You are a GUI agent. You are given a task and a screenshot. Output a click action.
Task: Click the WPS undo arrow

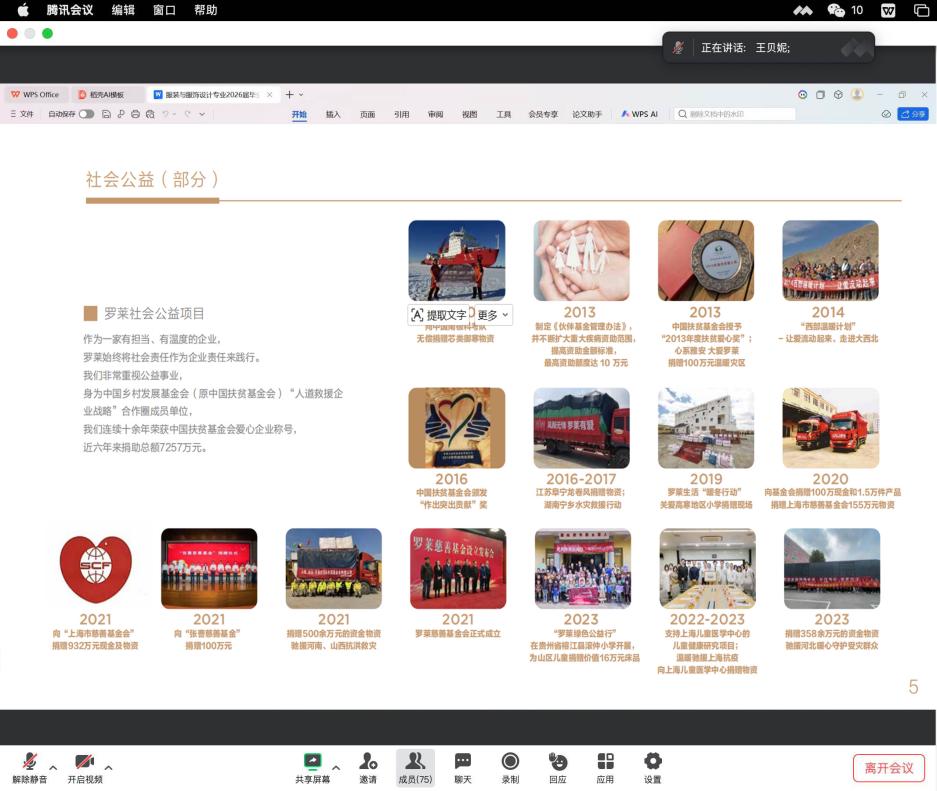[x=166, y=114]
